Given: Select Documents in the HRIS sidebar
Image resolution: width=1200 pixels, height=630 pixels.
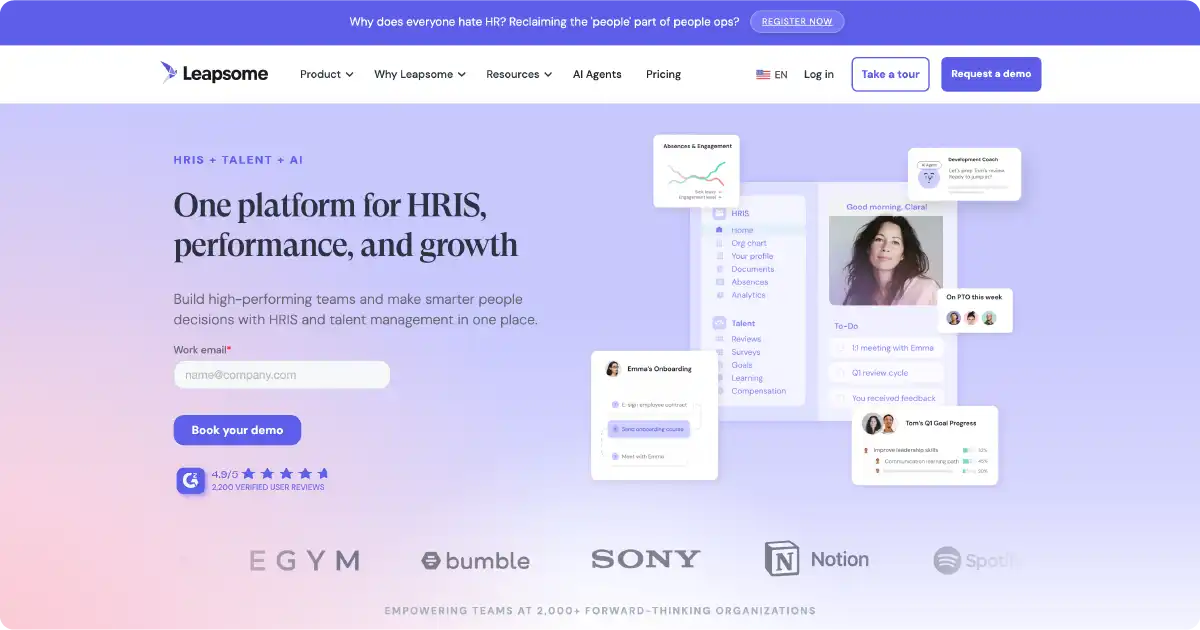Looking at the screenshot, I should click(752, 269).
